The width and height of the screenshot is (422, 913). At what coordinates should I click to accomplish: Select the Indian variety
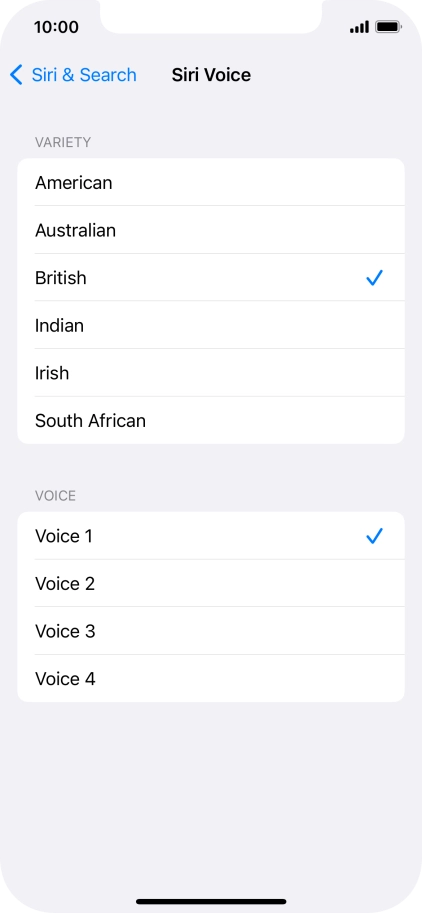click(211, 325)
